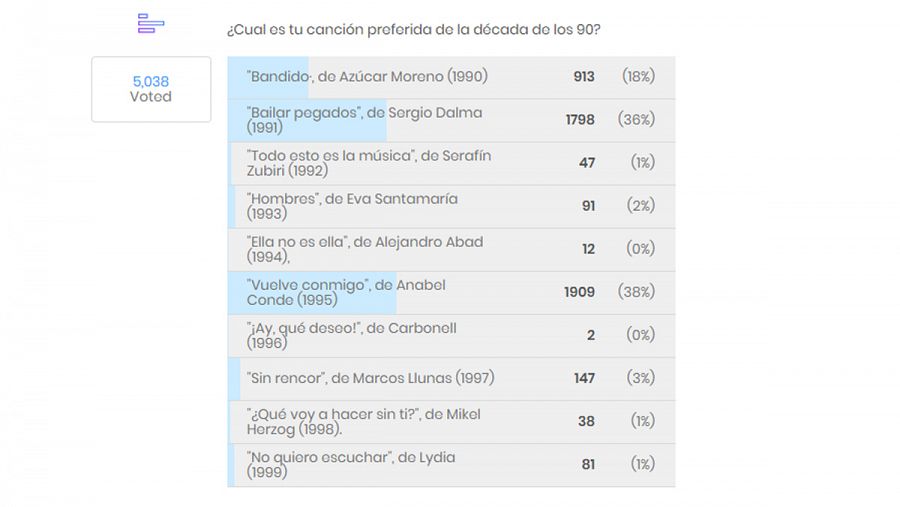Viewport: 900px width, 507px height.
Task: Choose "Ella no es ella" option
Action: point(364,249)
